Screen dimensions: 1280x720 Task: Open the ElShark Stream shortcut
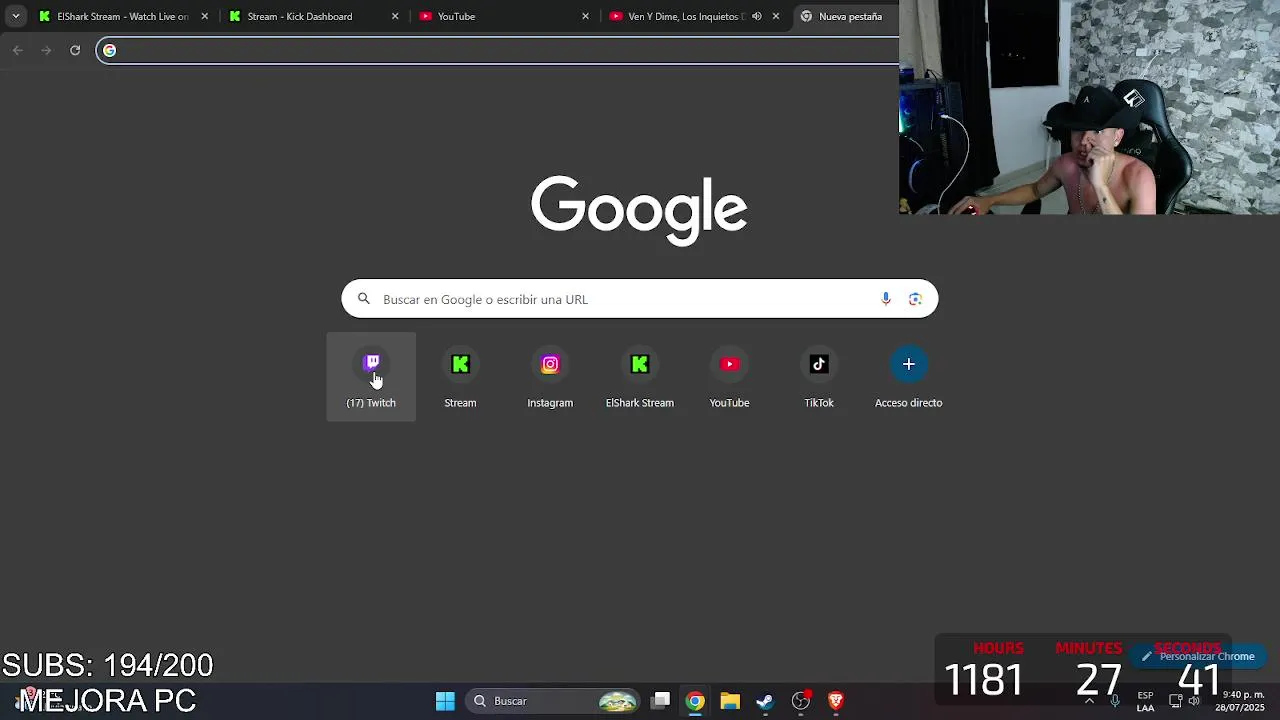click(x=640, y=377)
